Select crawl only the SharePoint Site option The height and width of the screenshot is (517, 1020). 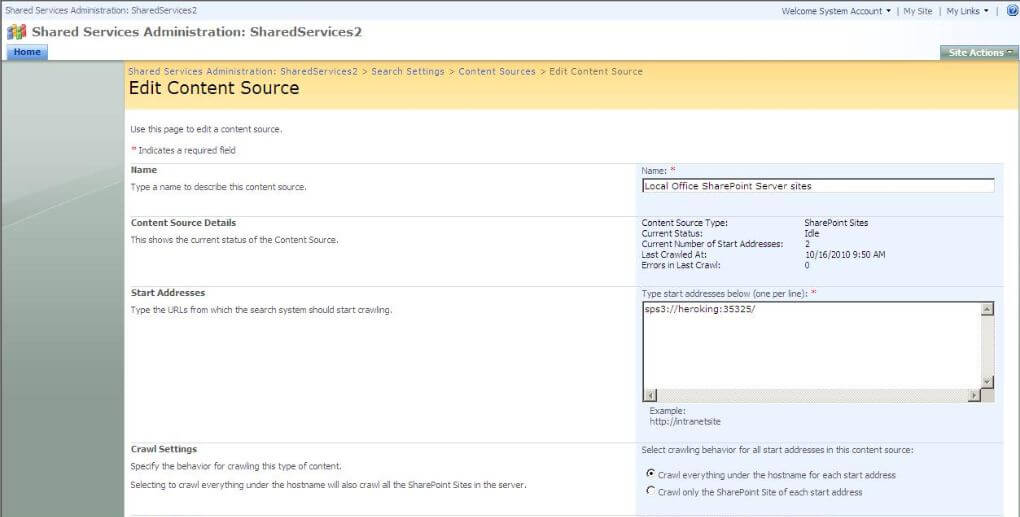[651, 491]
